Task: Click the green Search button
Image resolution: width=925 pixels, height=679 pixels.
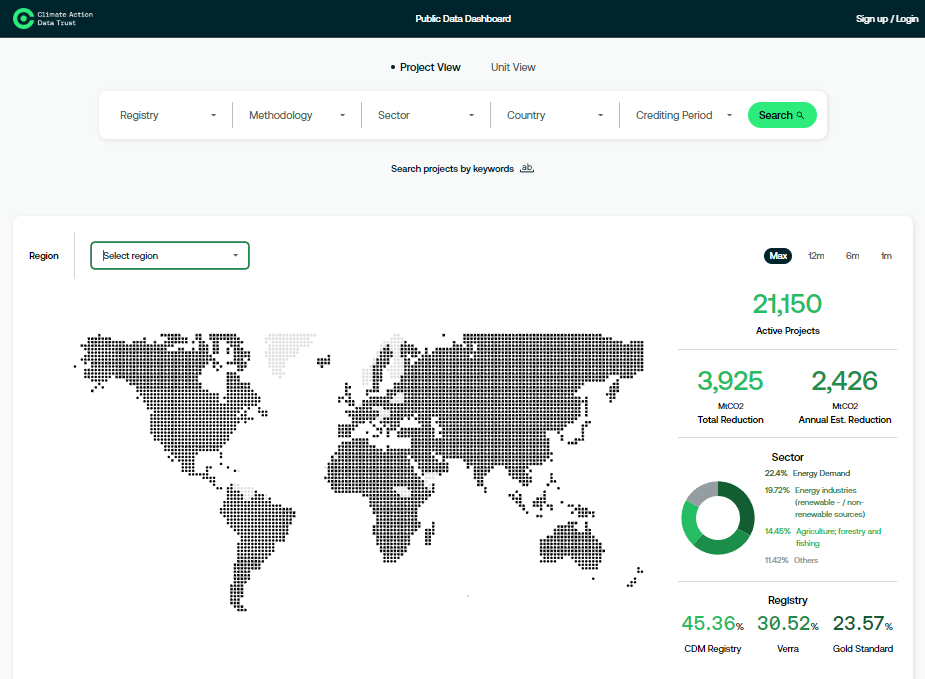Action: tap(782, 115)
